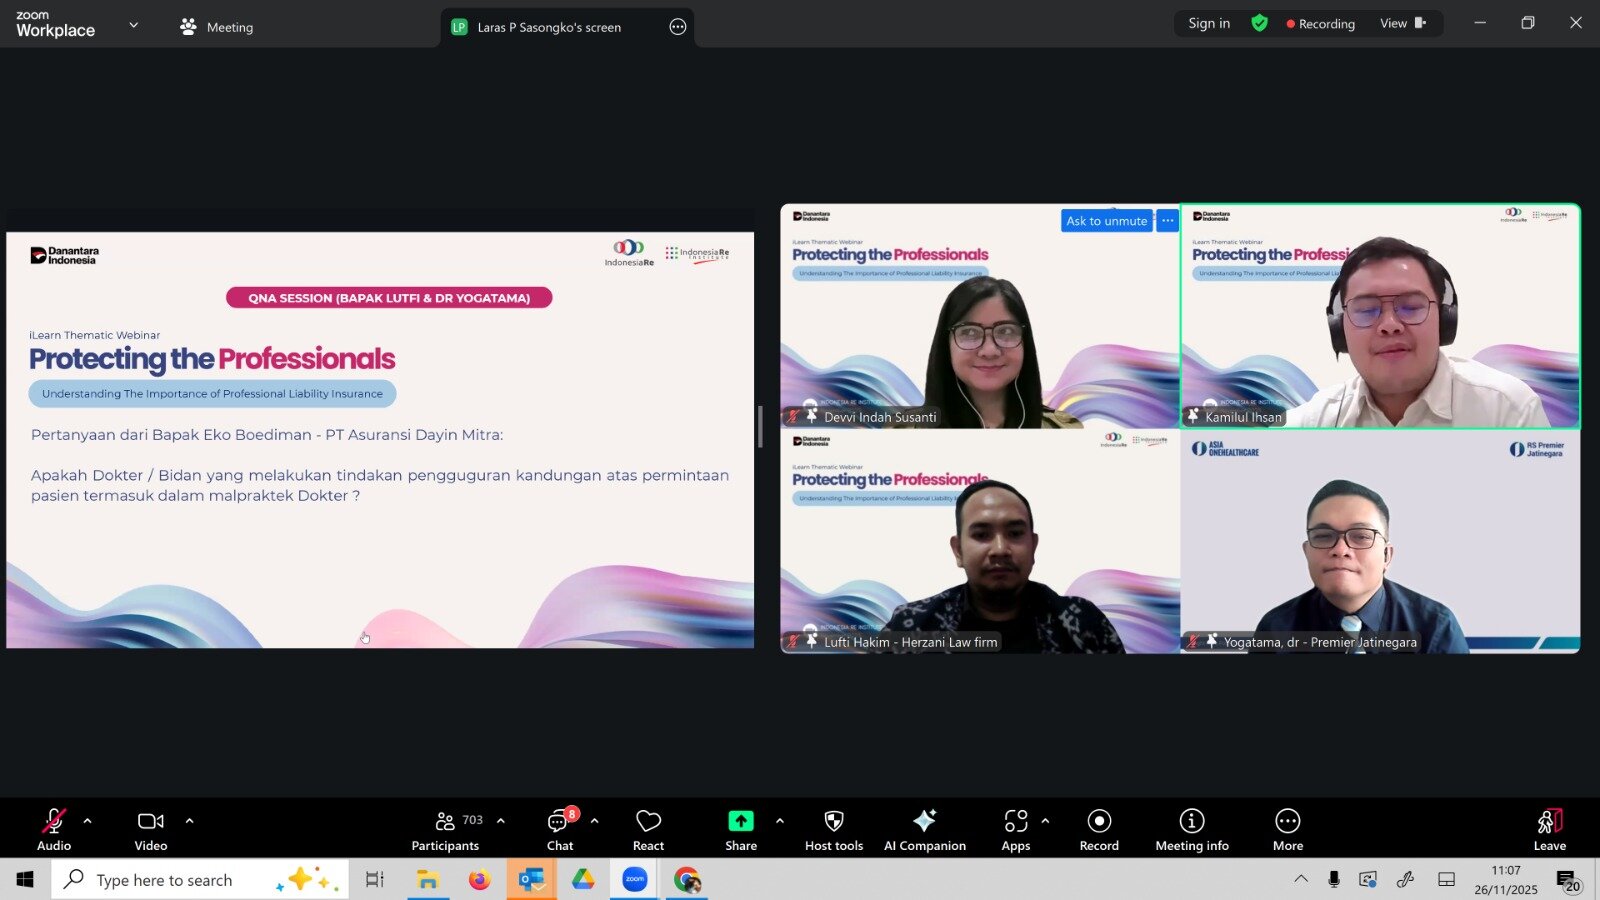Screen dimensions: 1600x900
Task: Toggle the Video camera on
Action: point(151,830)
